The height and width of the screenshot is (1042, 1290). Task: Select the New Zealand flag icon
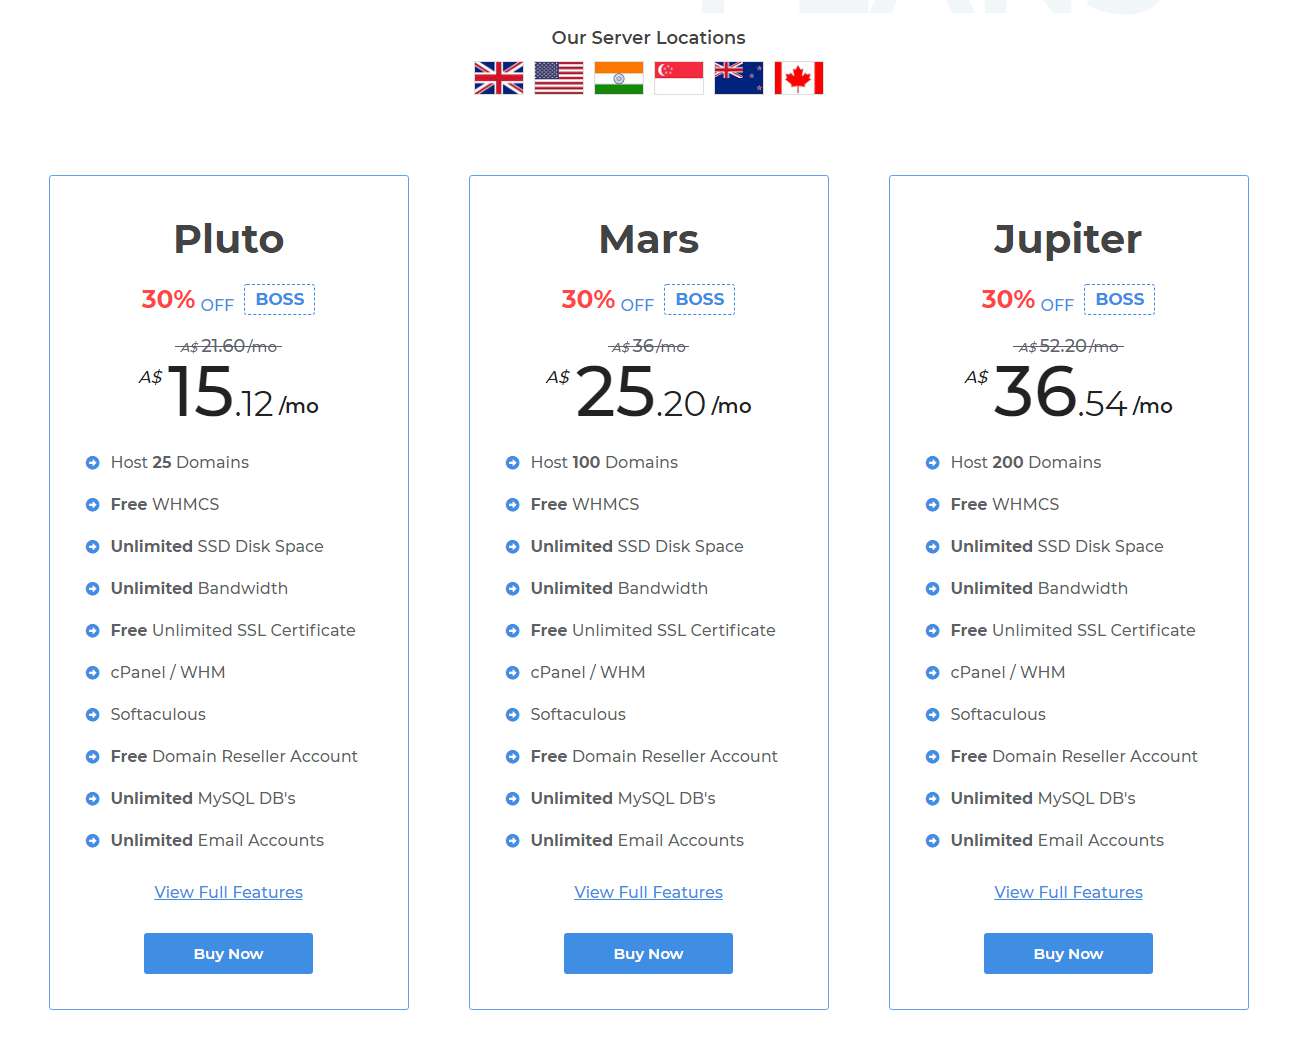coord(738,78)
